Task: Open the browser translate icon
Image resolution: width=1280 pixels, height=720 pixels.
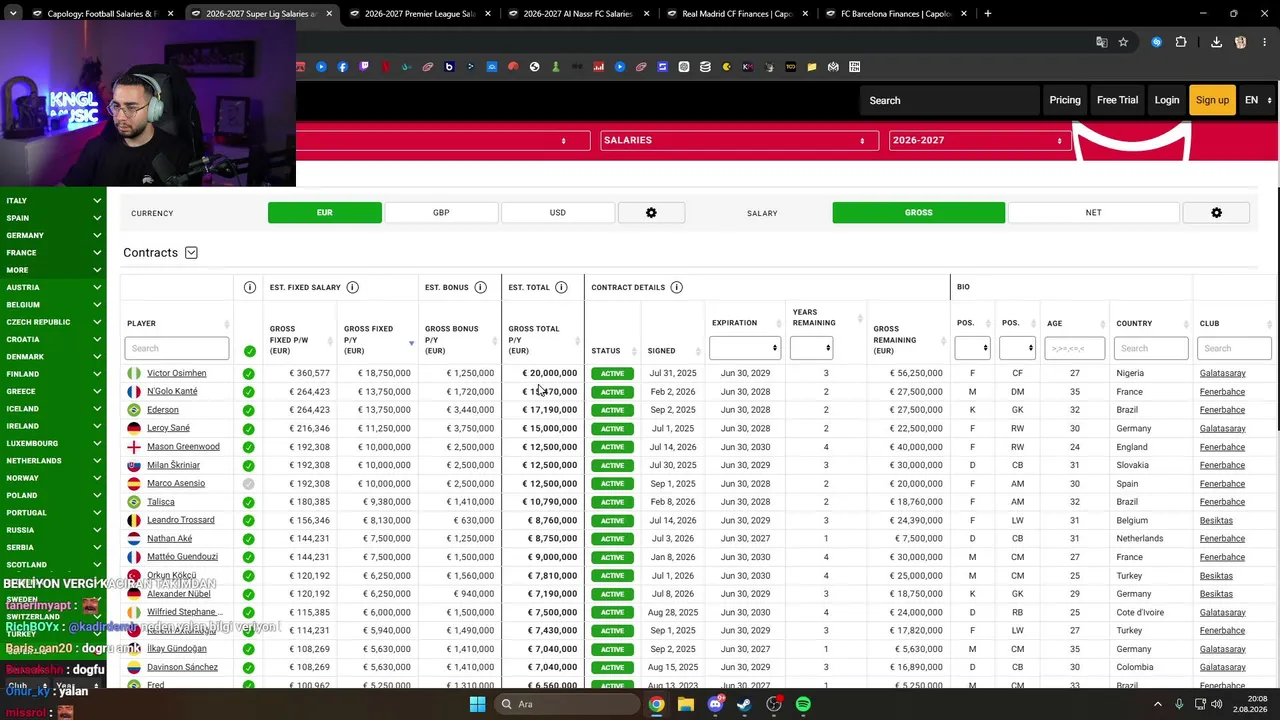Action: (x=1101, y=42)
